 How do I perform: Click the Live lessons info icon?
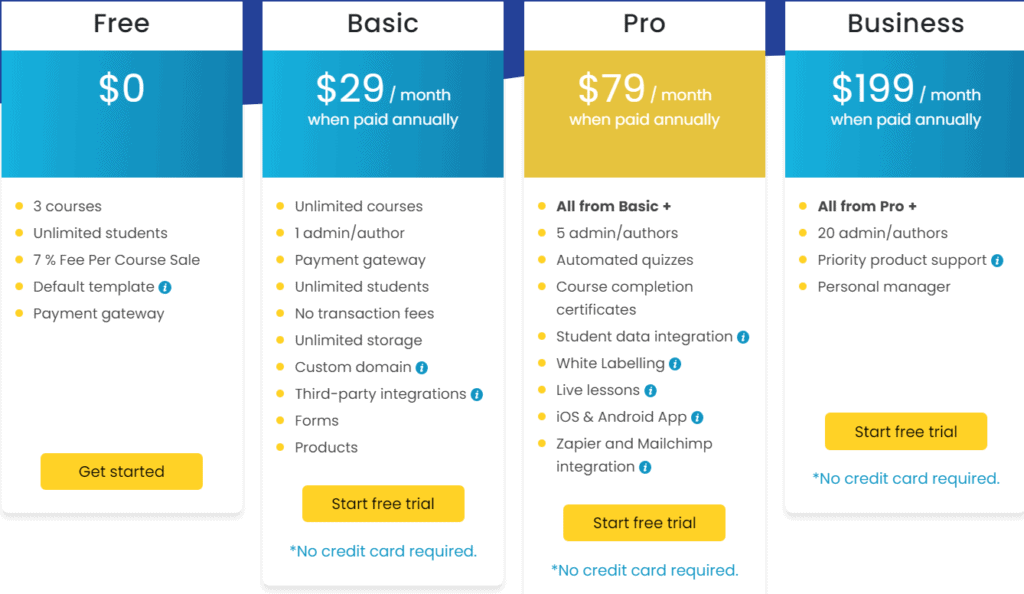[649, 391]
